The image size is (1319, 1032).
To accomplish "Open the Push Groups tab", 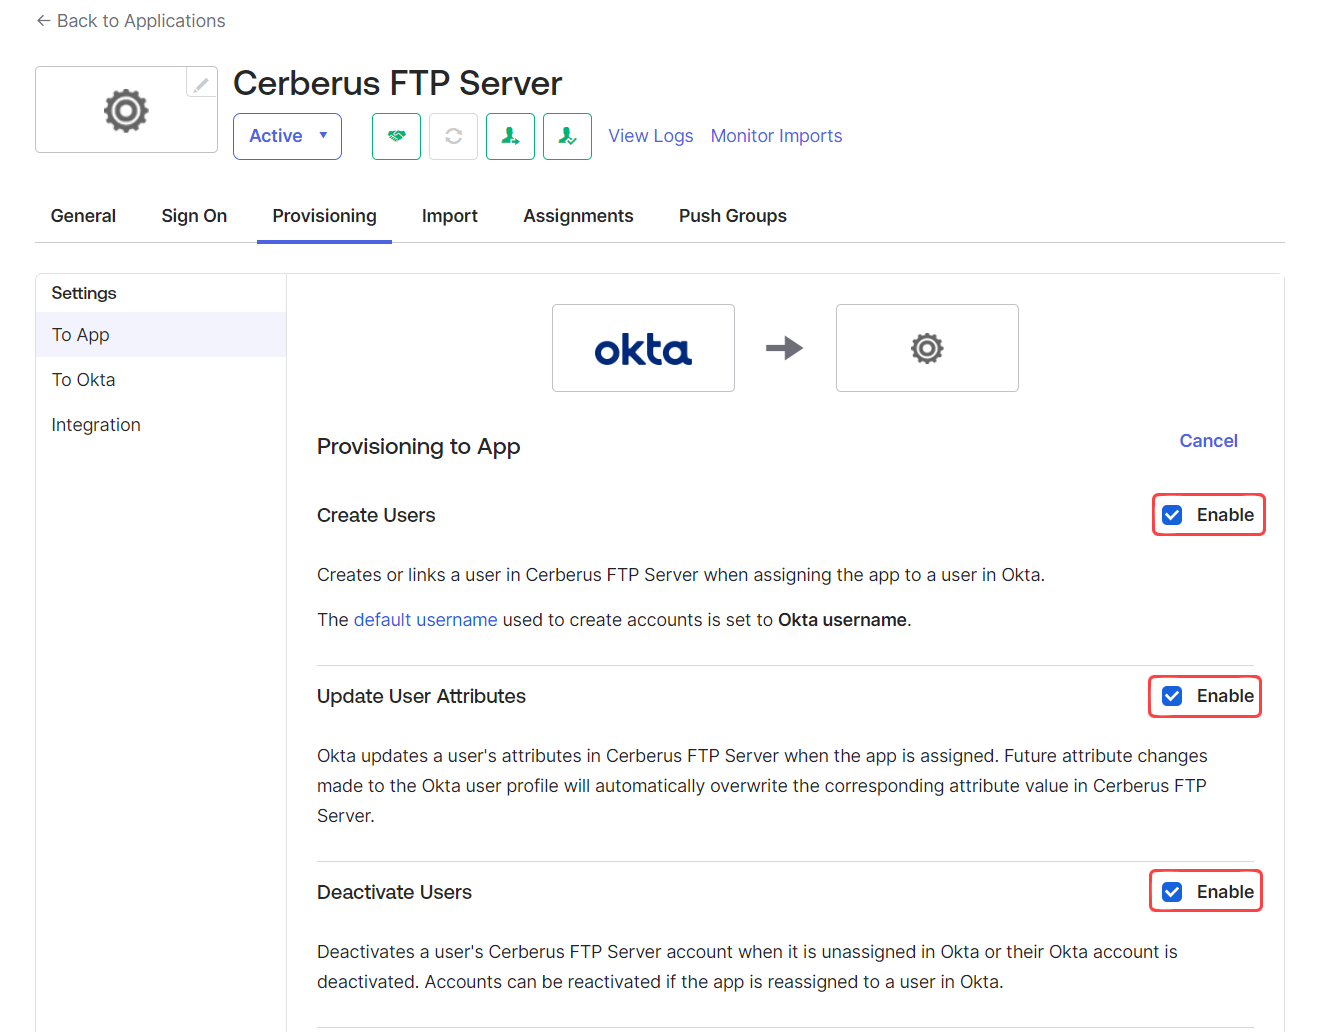I will [x=732, y=216].
